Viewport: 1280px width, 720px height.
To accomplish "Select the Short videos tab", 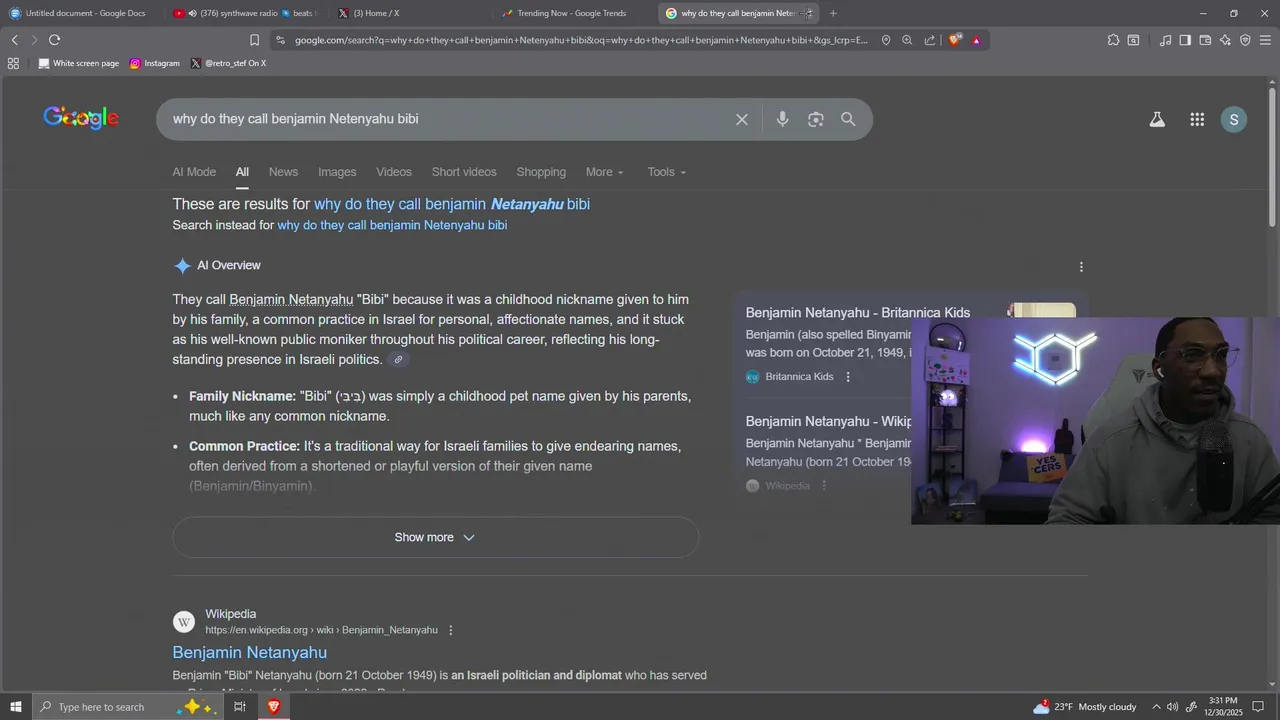I will [x=464, y=172].
